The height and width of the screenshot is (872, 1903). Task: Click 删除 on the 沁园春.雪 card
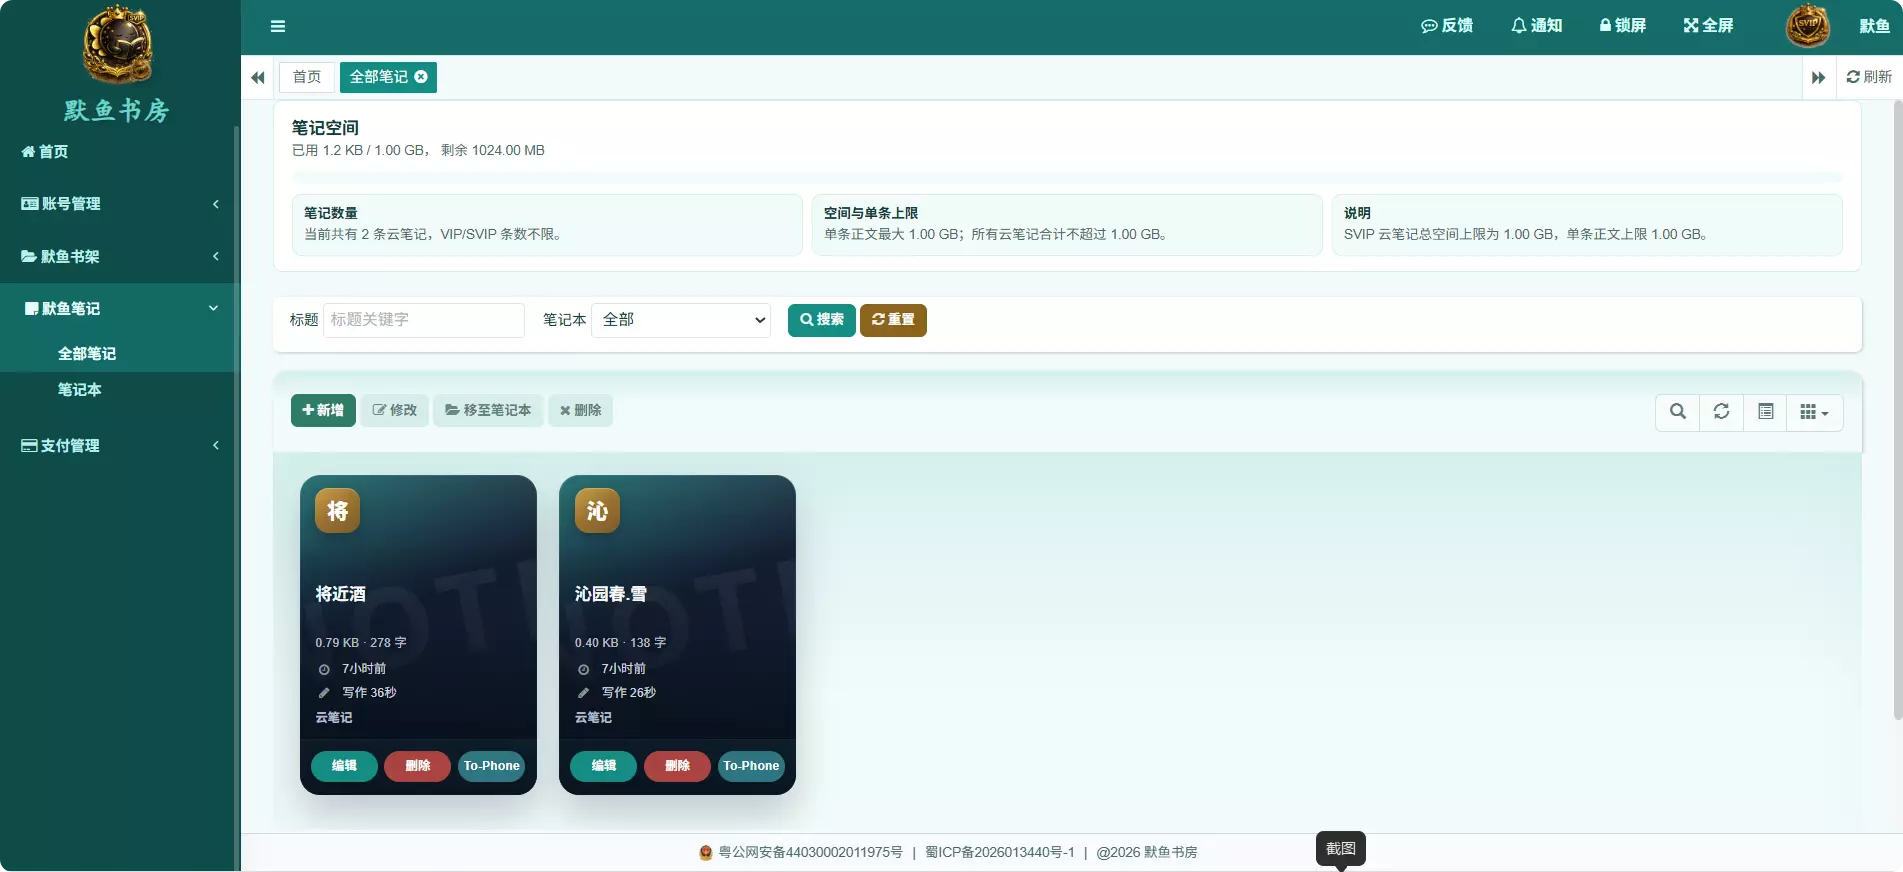click(x=677, y=766)
